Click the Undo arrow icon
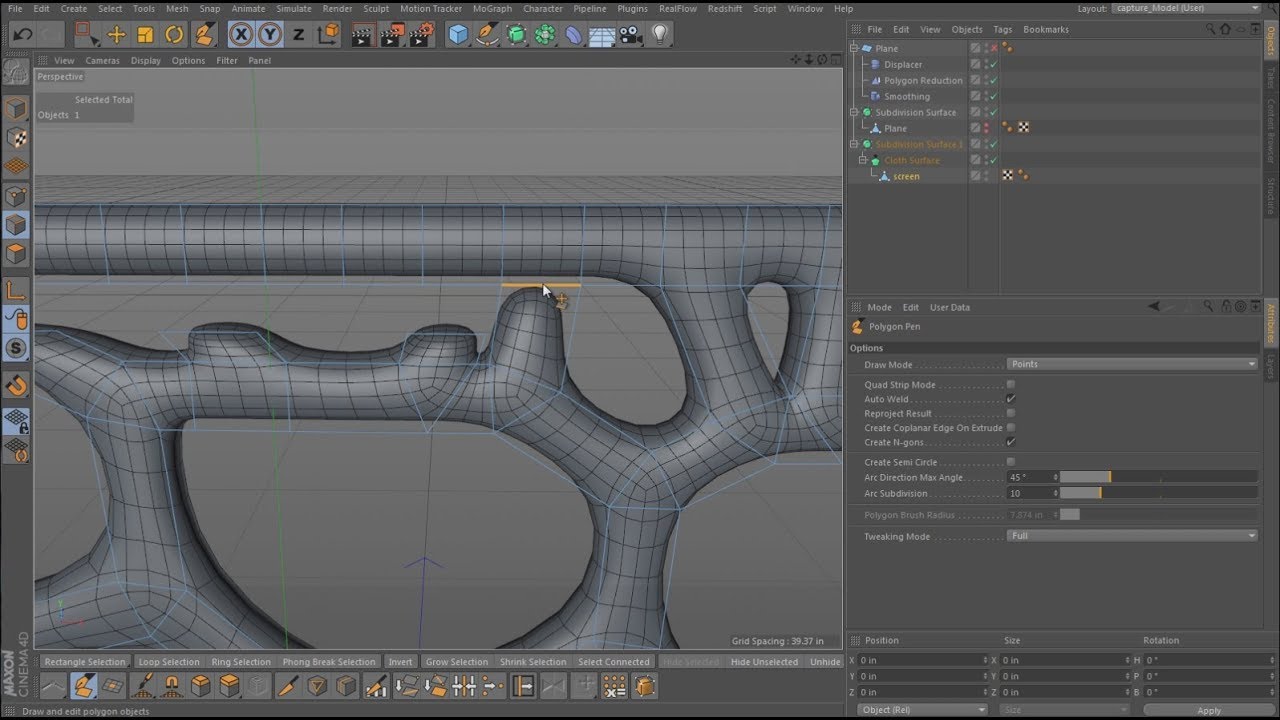Image resolution: width=1280 pixels, height=720 pixels. (x=23, y=35)
